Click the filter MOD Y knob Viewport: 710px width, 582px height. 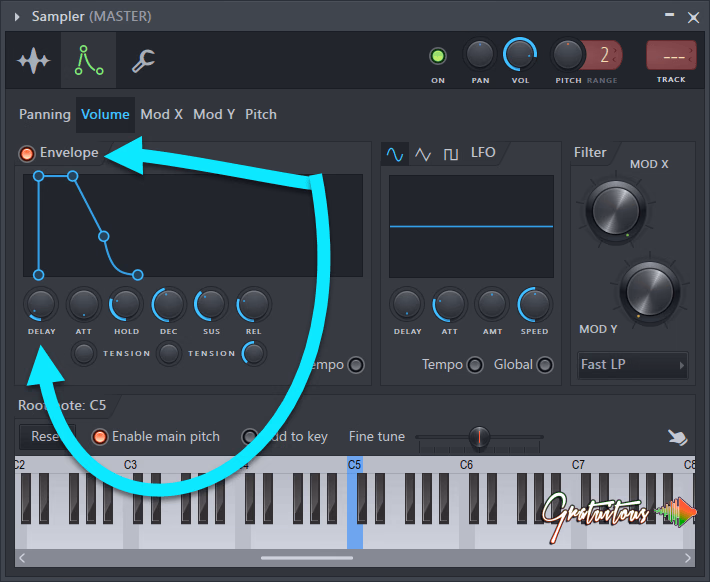650,292
